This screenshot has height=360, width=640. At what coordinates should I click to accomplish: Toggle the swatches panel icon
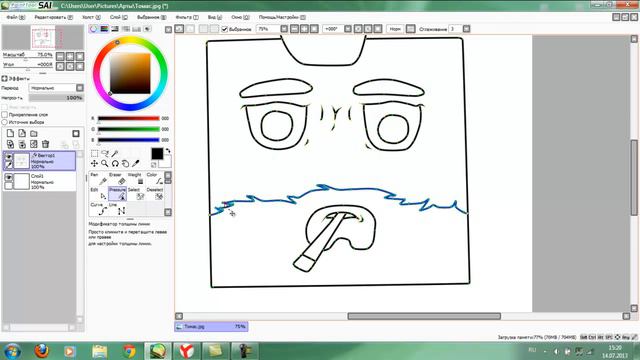pos(136,29)
